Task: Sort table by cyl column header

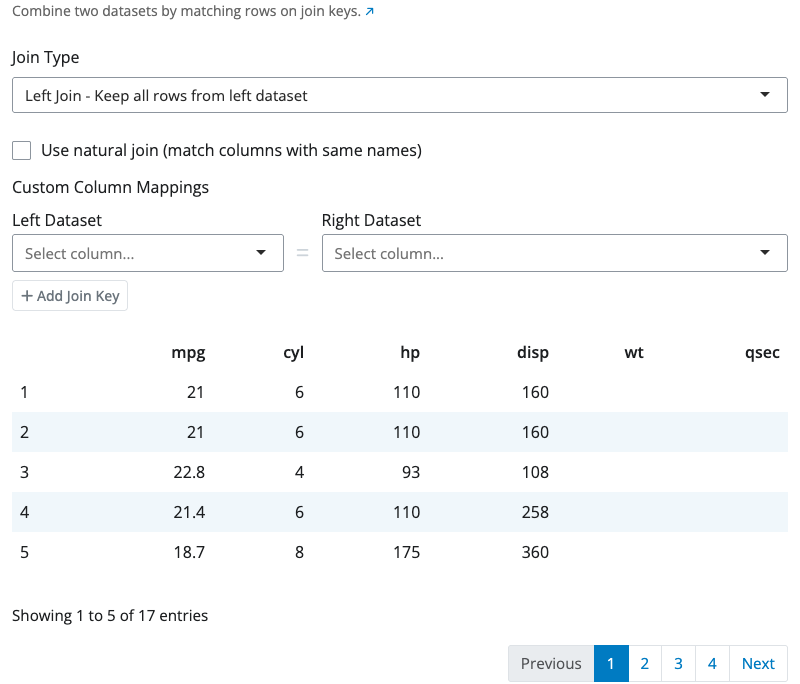Action: (294, 352)
